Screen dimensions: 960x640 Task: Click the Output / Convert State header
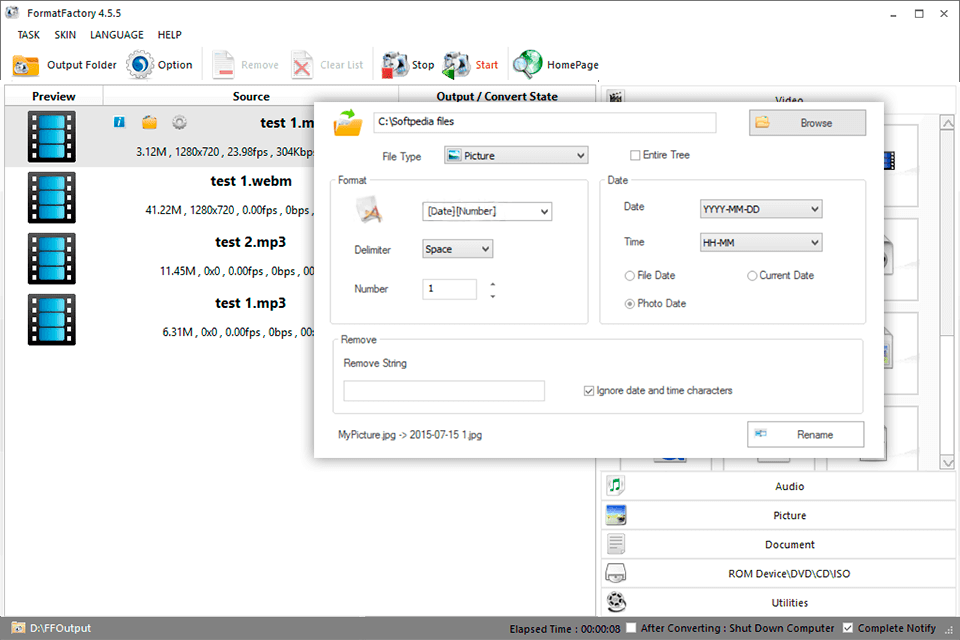497,96
